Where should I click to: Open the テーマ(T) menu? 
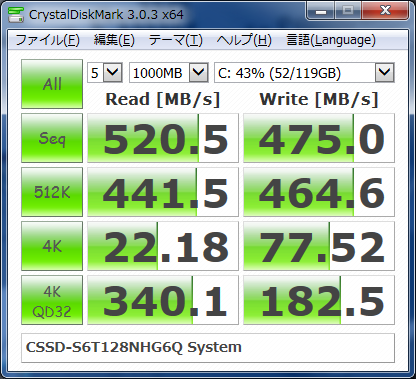pyautogui.click(x=175, y=40)
